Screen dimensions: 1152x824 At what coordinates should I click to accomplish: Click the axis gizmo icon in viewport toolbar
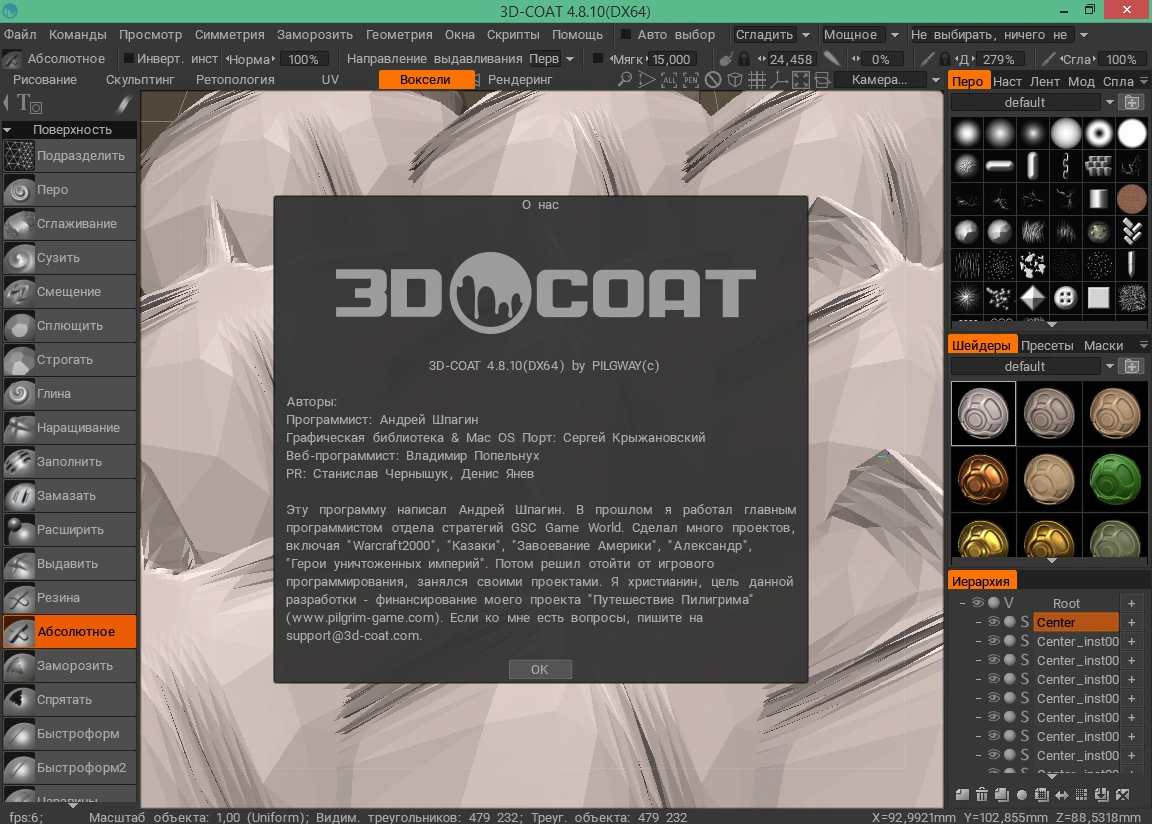tap(779, 79)
